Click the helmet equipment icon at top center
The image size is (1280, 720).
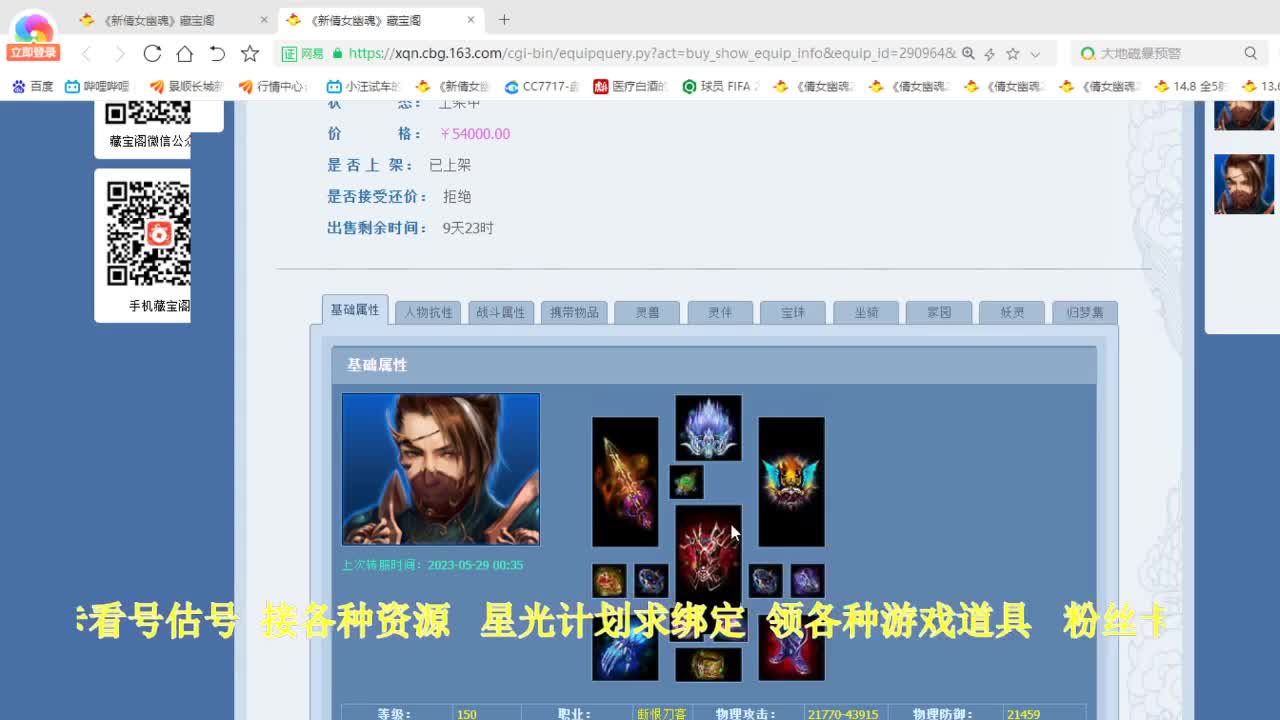(x=708, y=428)
